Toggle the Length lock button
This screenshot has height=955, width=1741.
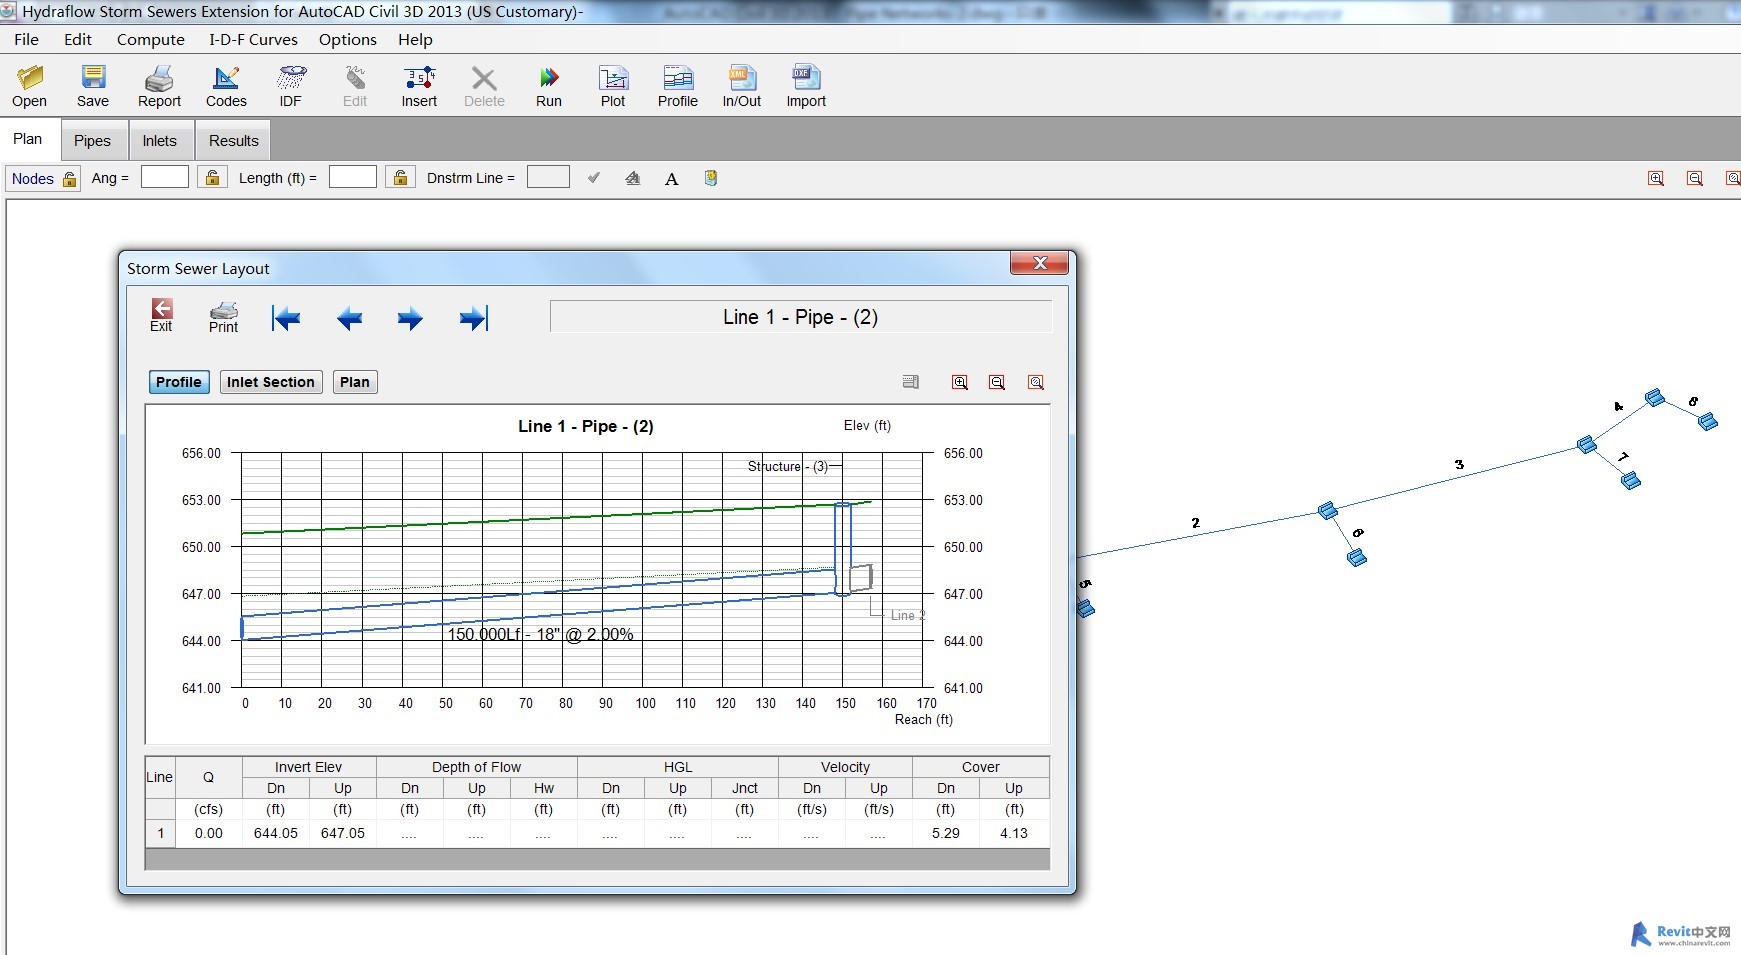click(x=400, y=177)
